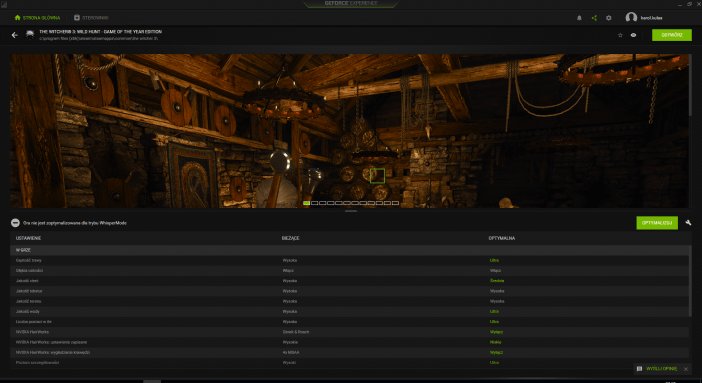Open the green share icon
Image resolution: width=702 pixels, height=383 pixels.
[x=594, y=18]
